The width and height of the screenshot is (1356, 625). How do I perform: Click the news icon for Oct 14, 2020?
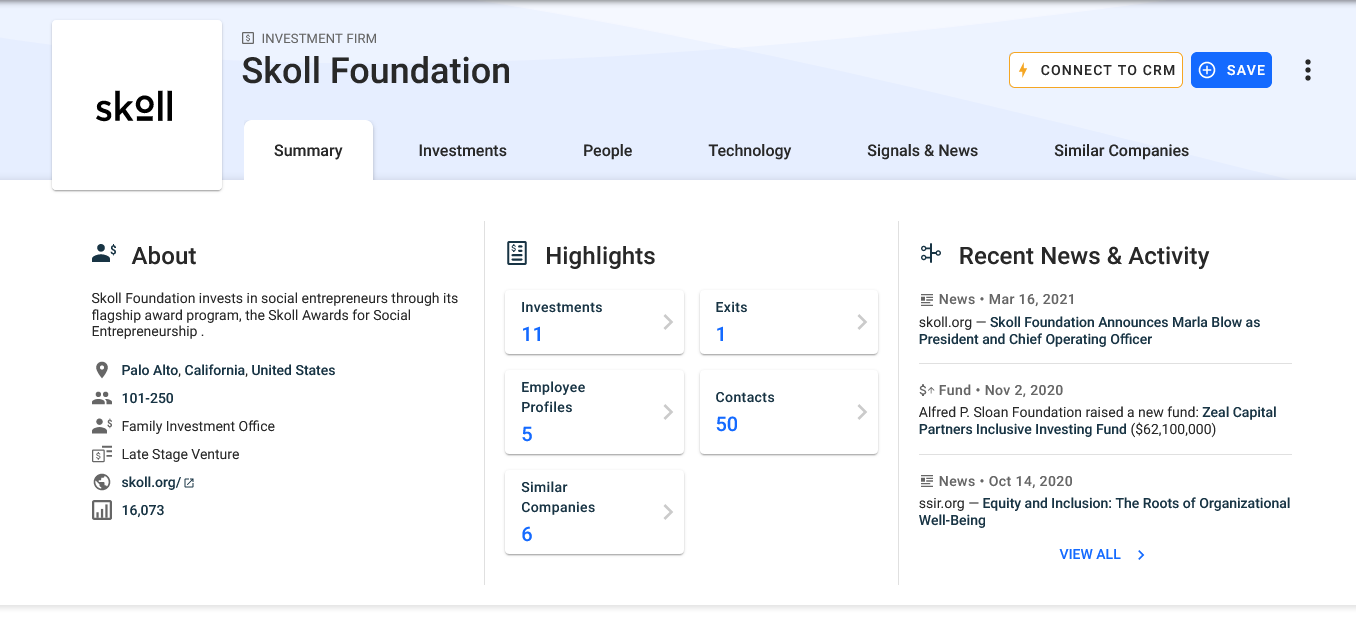click(x=926, y=481)
